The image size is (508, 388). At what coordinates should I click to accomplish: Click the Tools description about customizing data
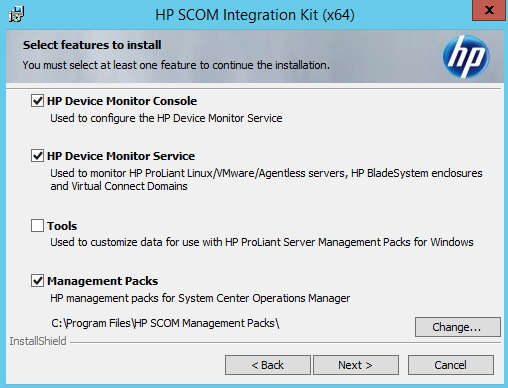point(262,242)
